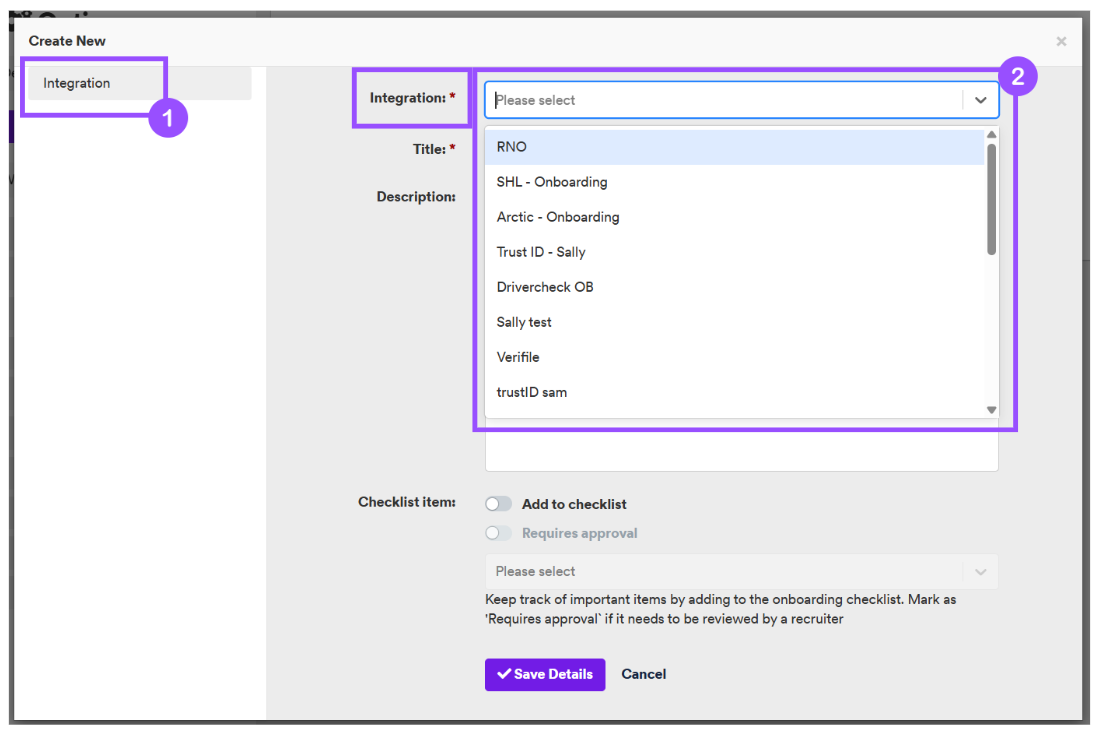Choose Sally test option
Viewport: 1093px width, 731px height.
[x=734, y=322]
